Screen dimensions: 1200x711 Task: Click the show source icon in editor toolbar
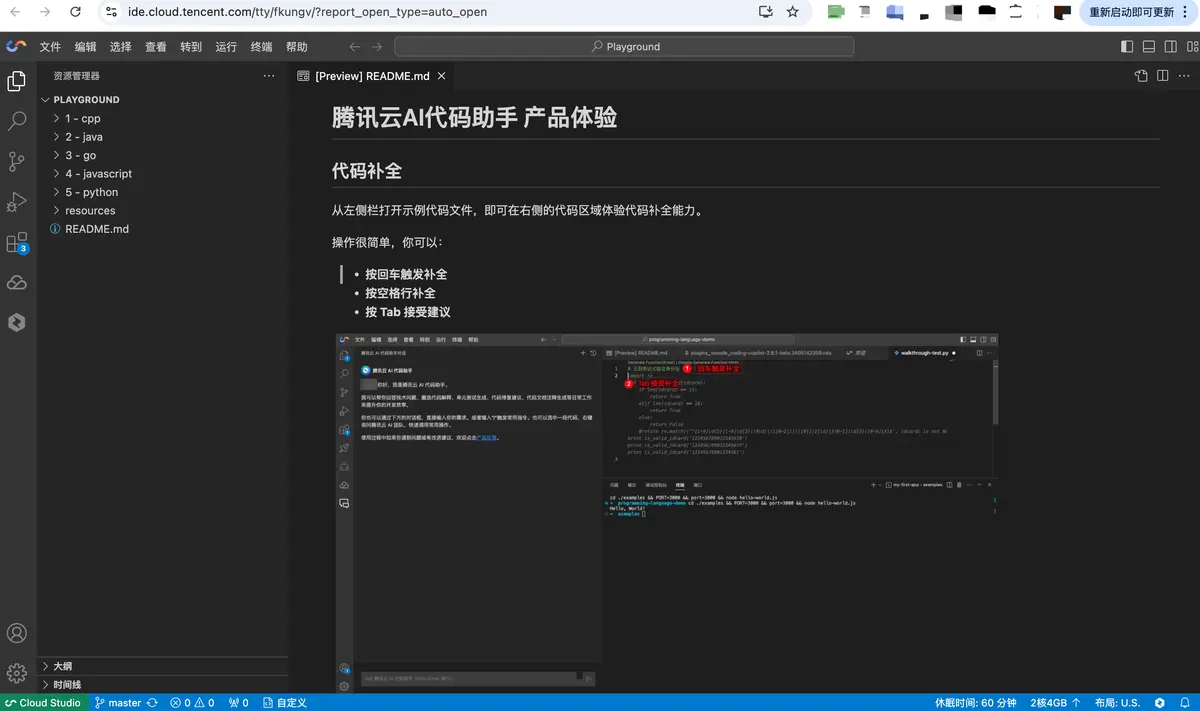(x=1141, y=76)
